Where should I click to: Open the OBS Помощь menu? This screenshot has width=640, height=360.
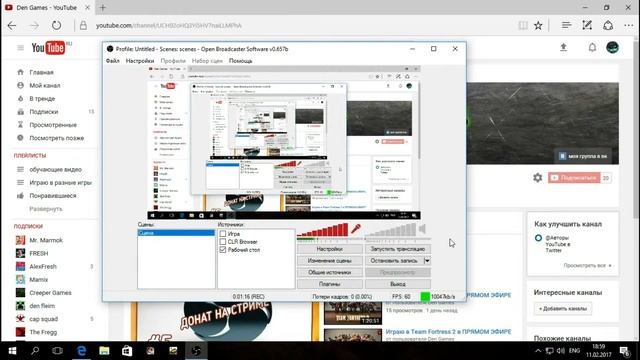tap(240, 61)
